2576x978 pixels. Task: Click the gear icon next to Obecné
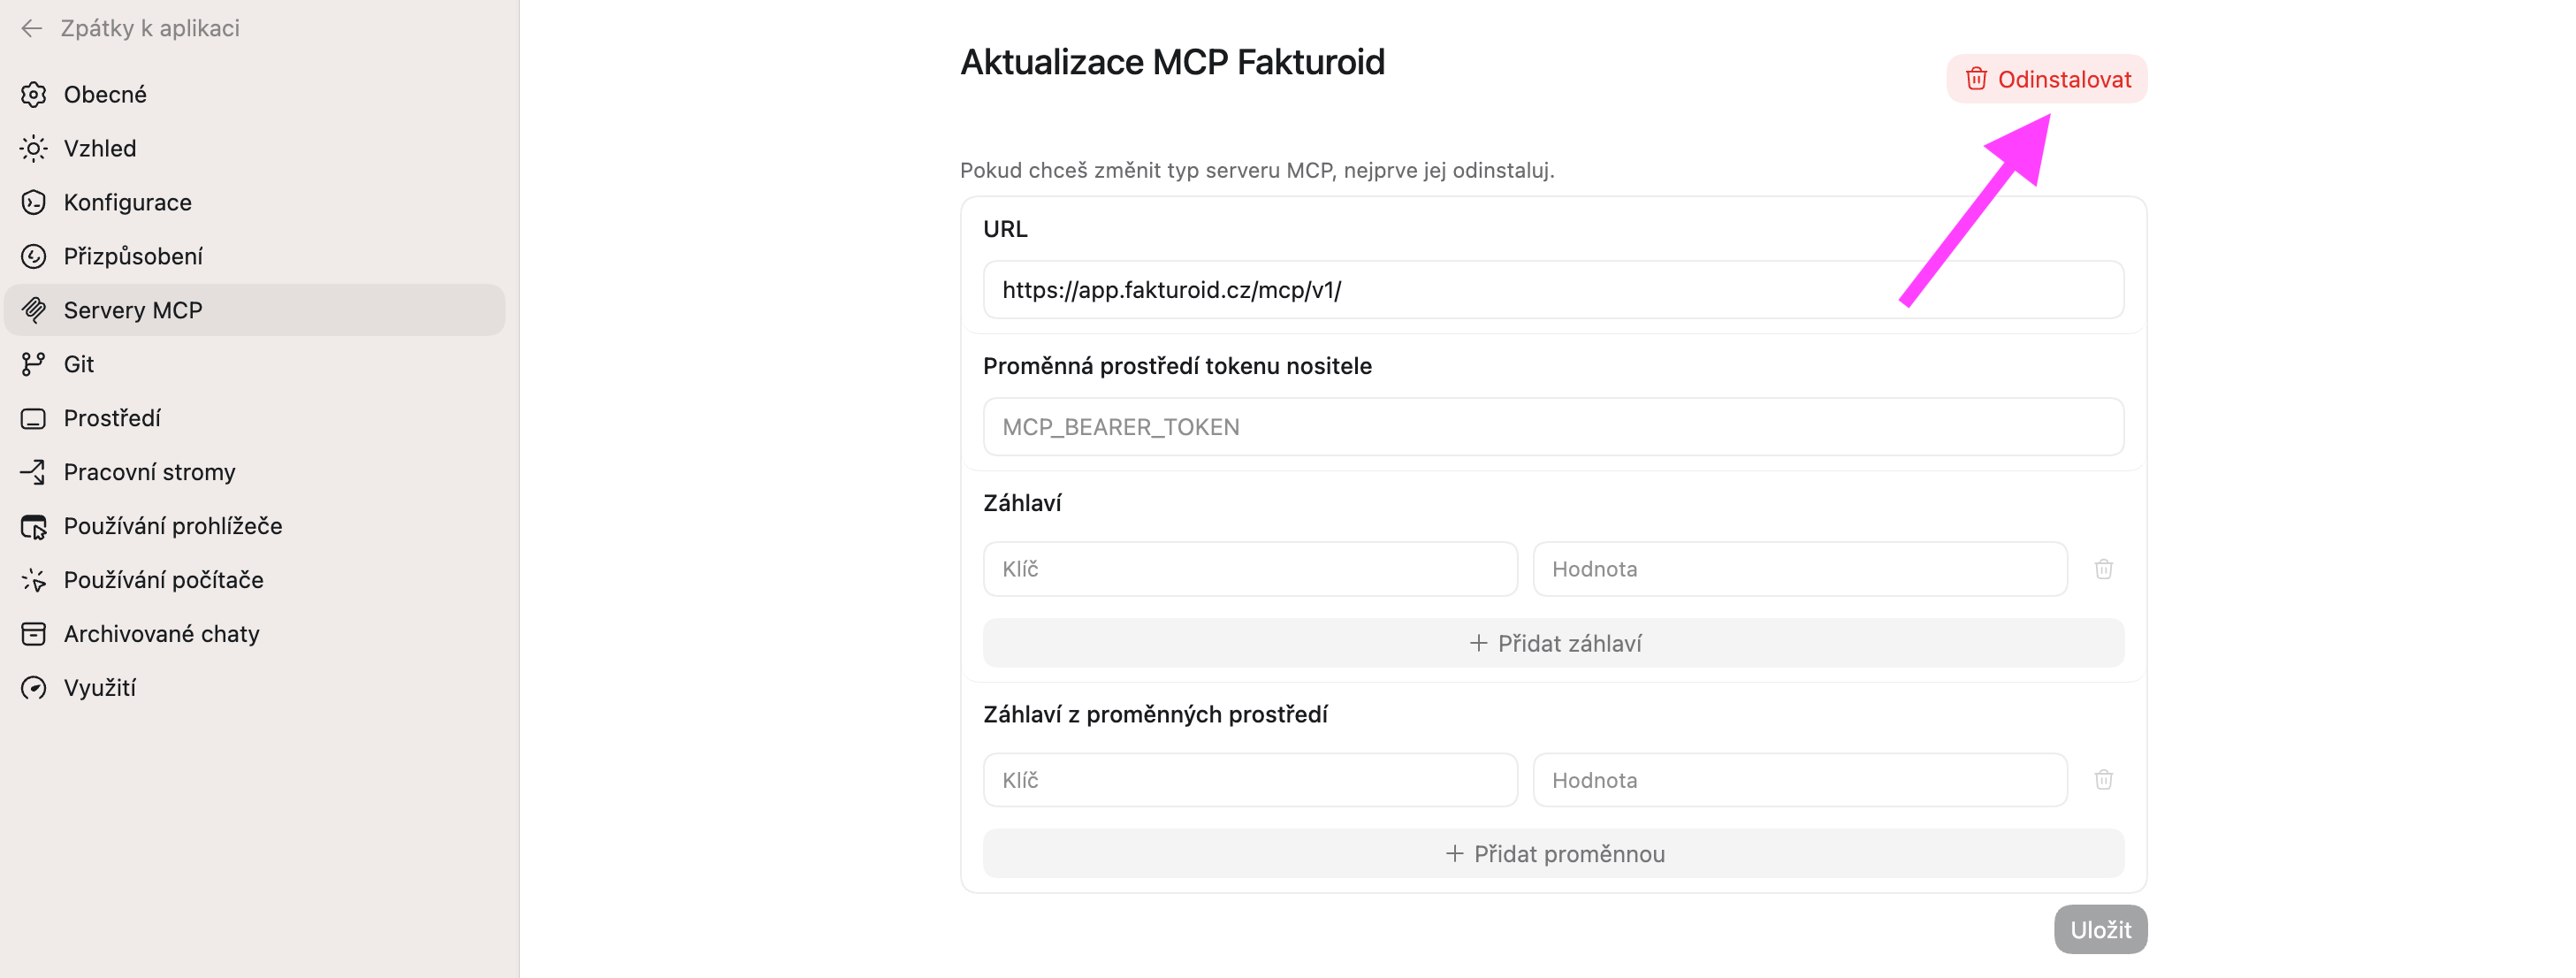tap(34, 94)
